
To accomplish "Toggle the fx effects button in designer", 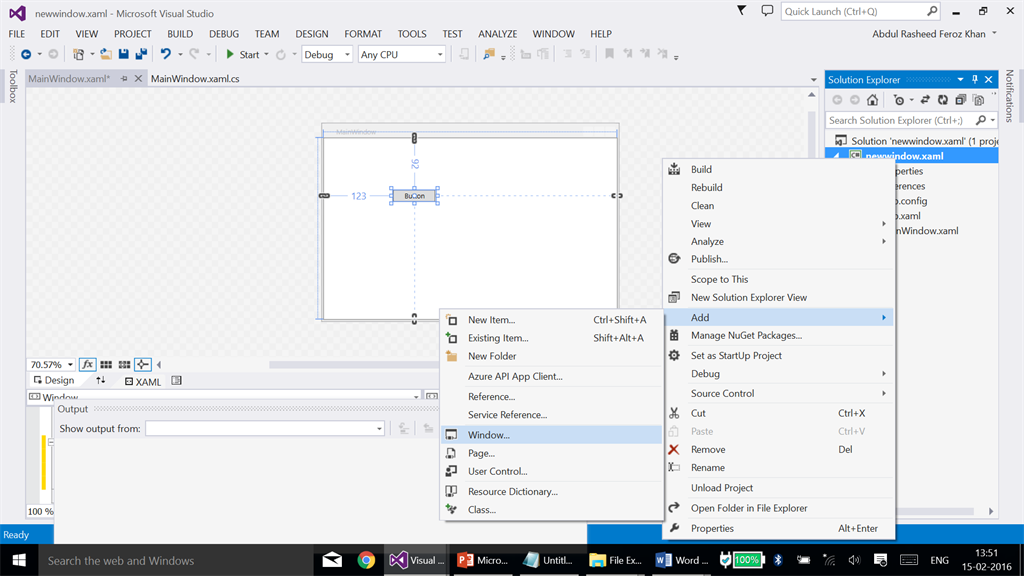I will [87, 365].
